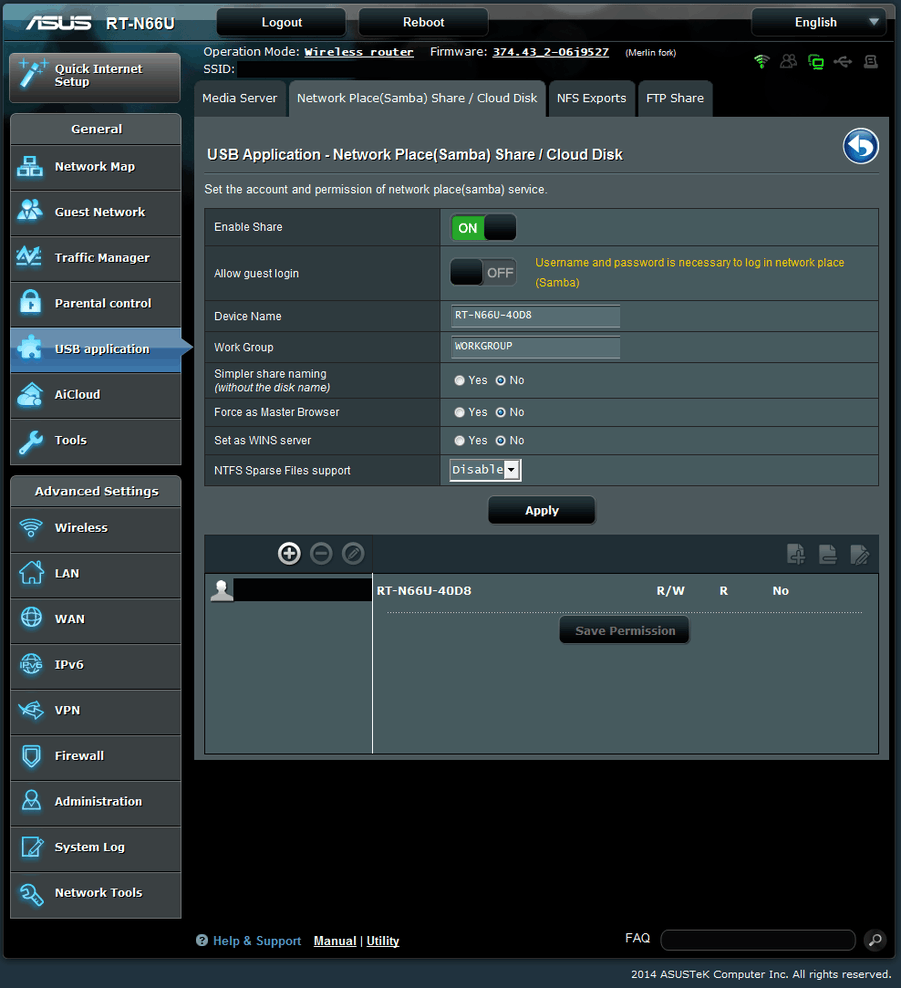The image size is (901, 988).
Task: Open Wireless advanced settings
Action: (x=96, y=529)
